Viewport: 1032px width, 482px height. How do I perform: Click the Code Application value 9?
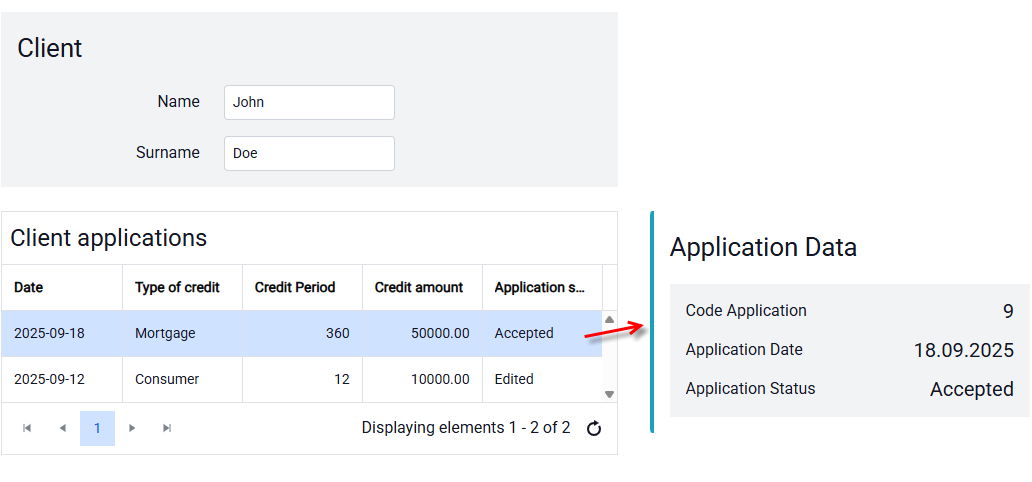click(1008, 311)
